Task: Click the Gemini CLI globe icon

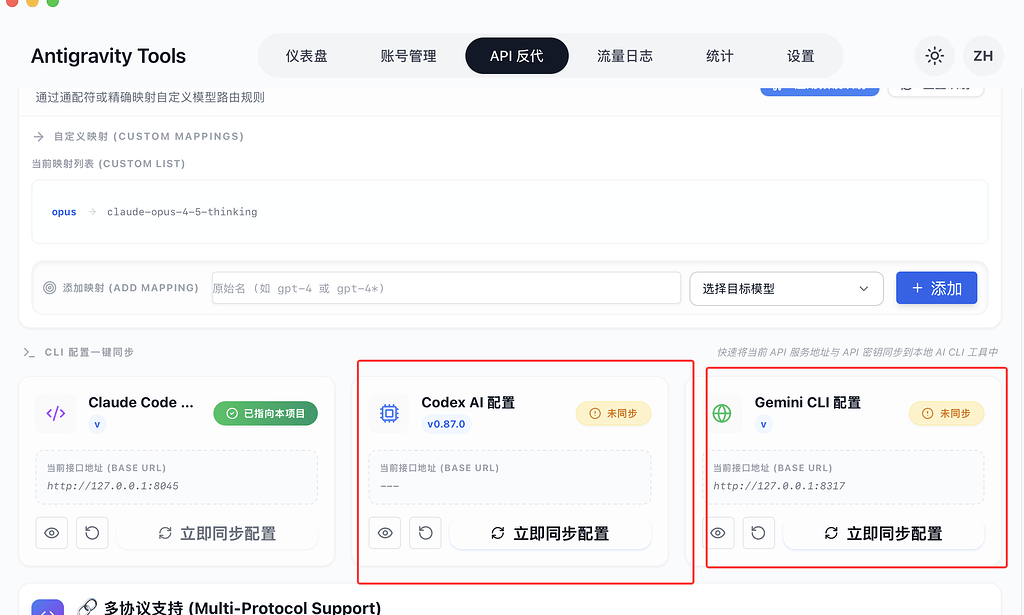Action: tap(722, 413)
